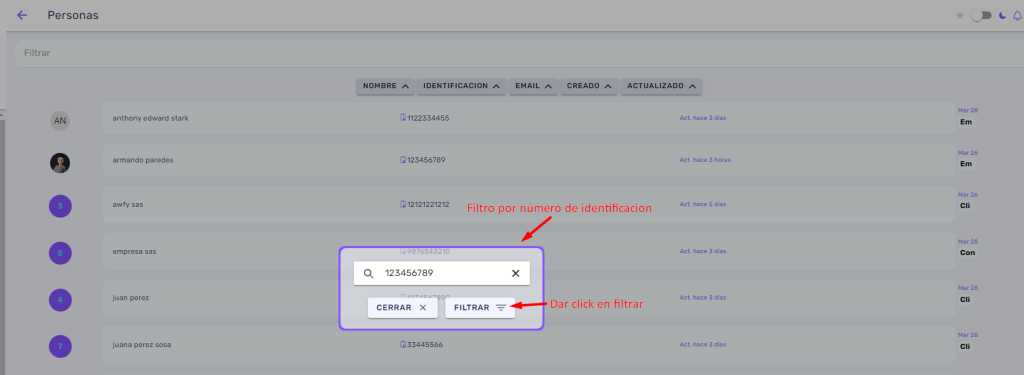Open the anthony edward stark row
This screenshot has width=1024, height=375.
[529, 118]
